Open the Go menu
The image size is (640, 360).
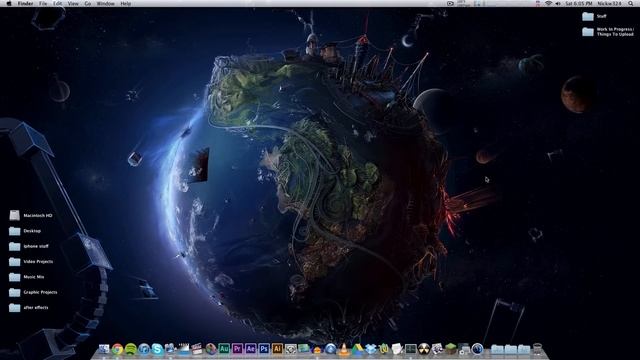click(88, 3)
